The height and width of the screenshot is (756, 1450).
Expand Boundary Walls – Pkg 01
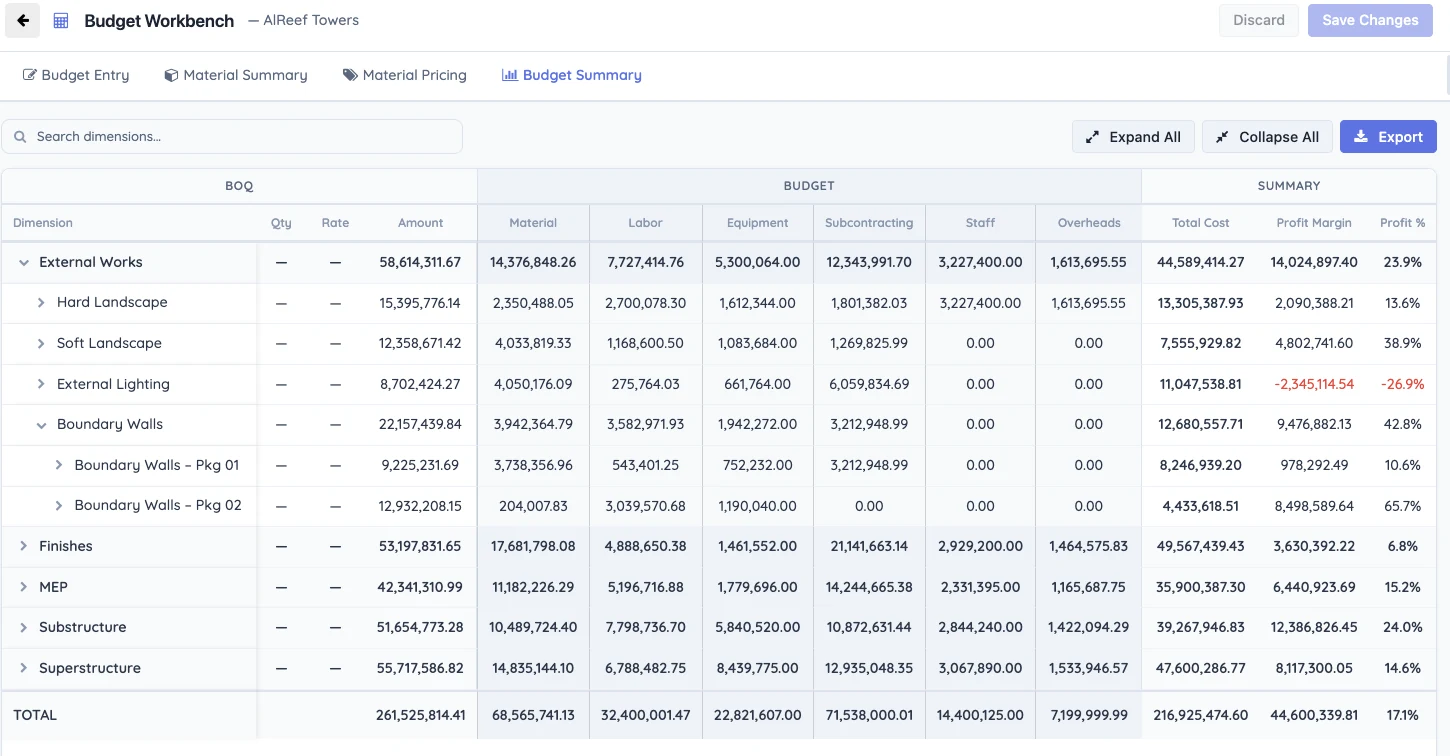(x=59, y=465)
